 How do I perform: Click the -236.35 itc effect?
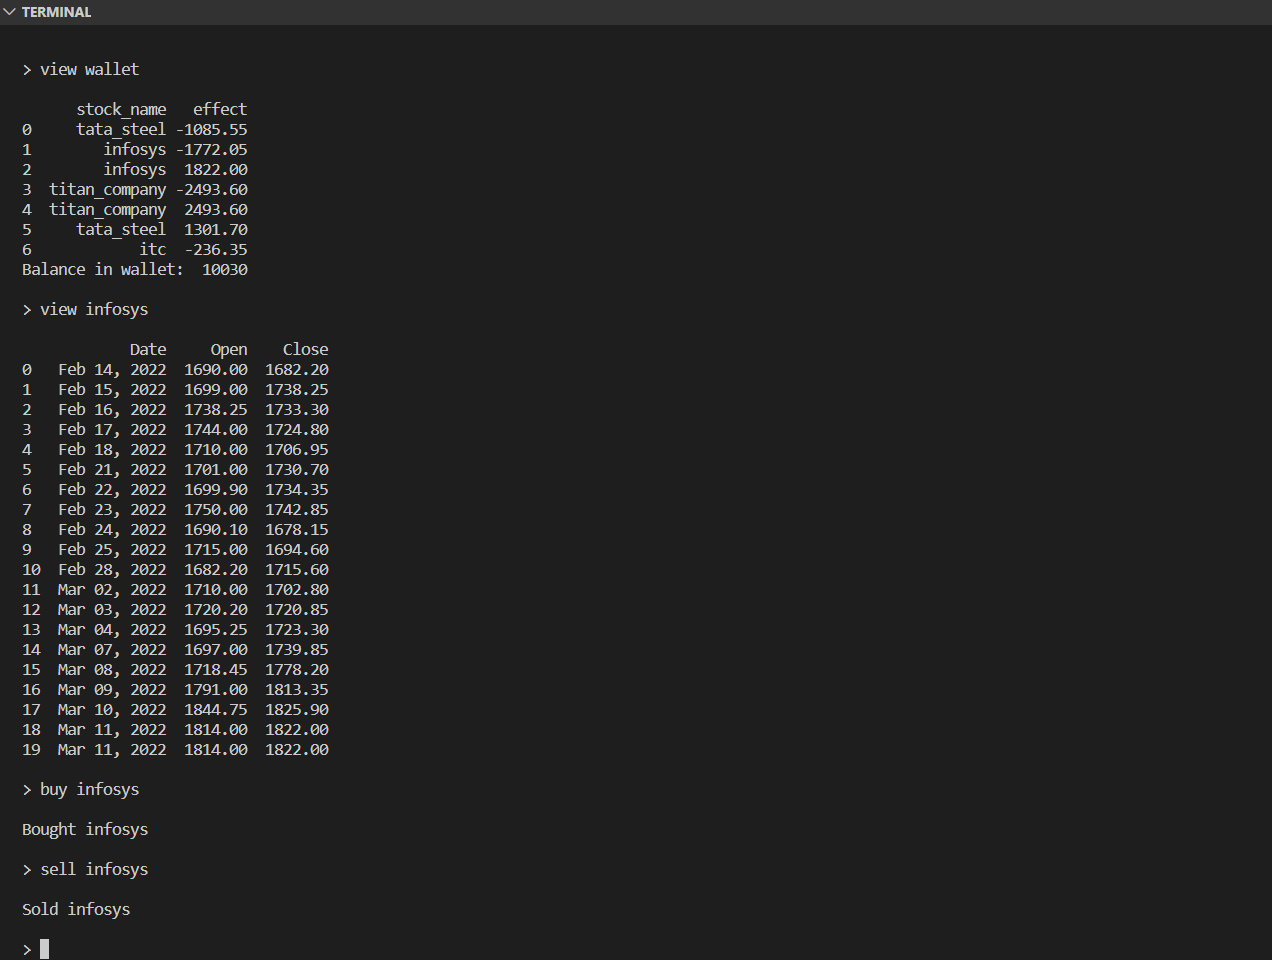click(x=216, y=249)
